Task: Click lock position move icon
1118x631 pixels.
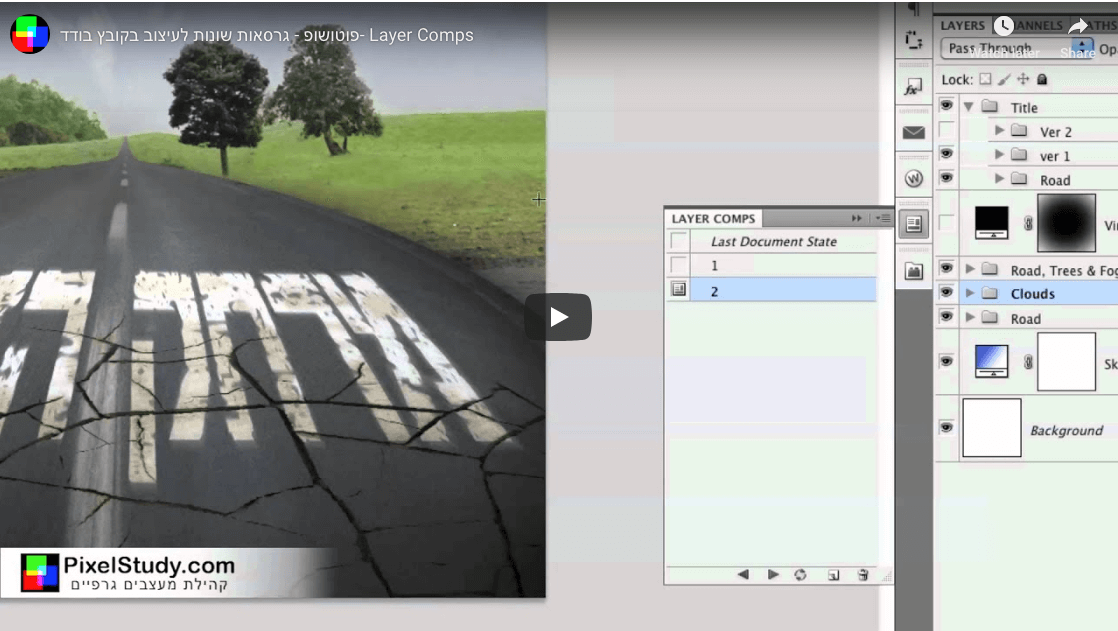Action: [1023, 79]
